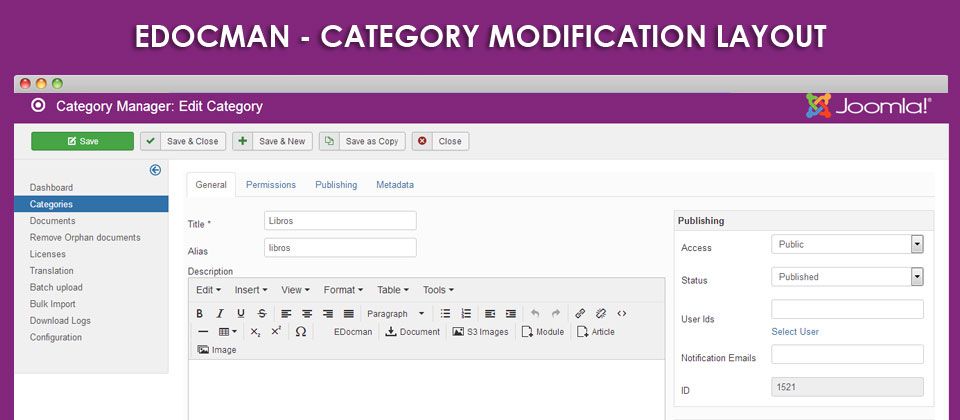Screen dimensions: 960x420
Task: Open S3 Images in the editor
Action: point(481,332)
